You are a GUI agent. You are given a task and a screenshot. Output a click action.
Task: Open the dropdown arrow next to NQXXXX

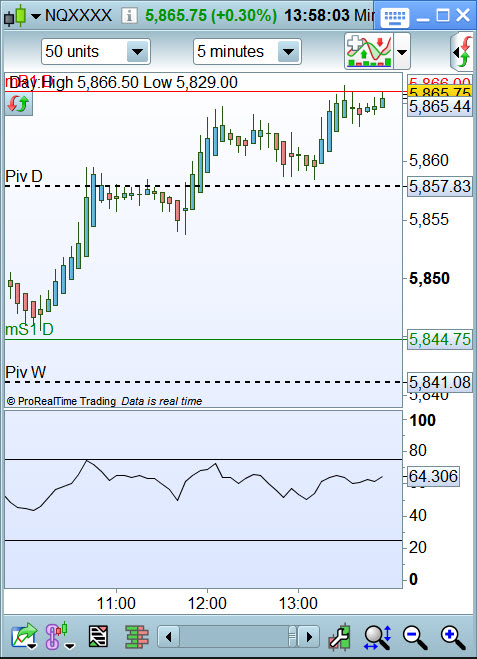(x=36, y=16)
